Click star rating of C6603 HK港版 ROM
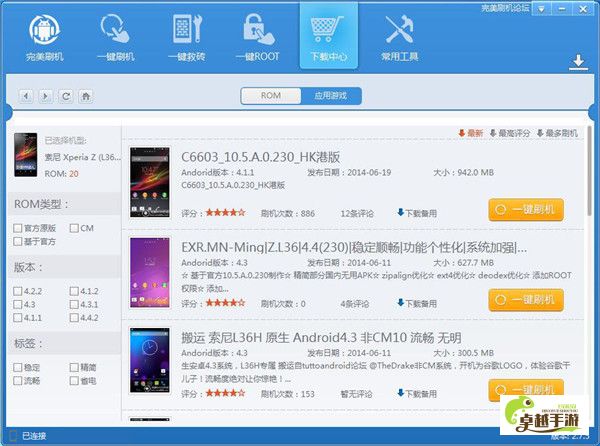 point(225,213)
